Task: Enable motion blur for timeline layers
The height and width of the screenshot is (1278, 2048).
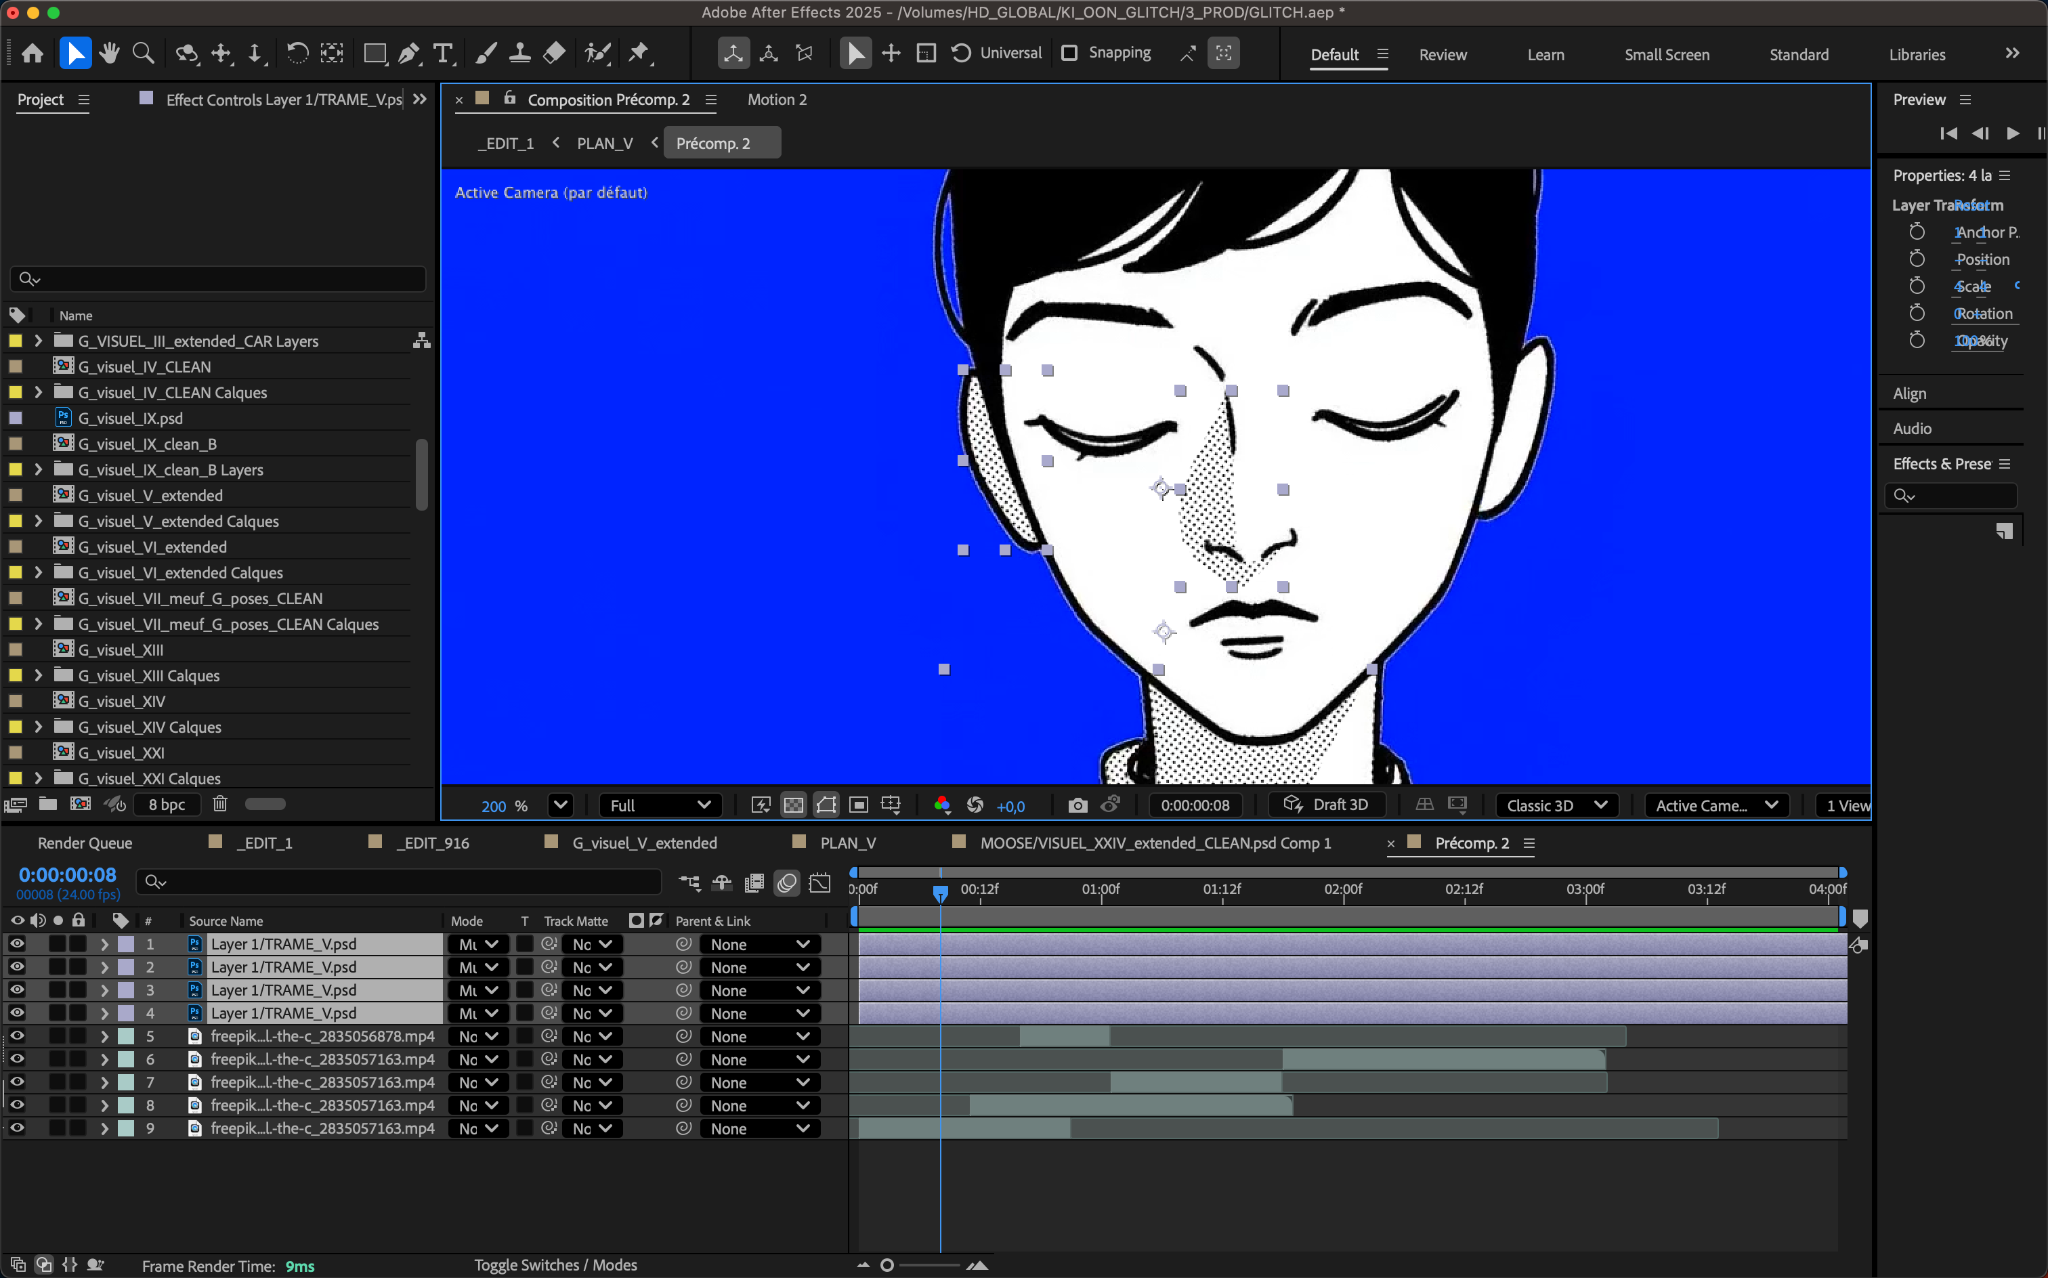Action: click(x=787, y=882)
